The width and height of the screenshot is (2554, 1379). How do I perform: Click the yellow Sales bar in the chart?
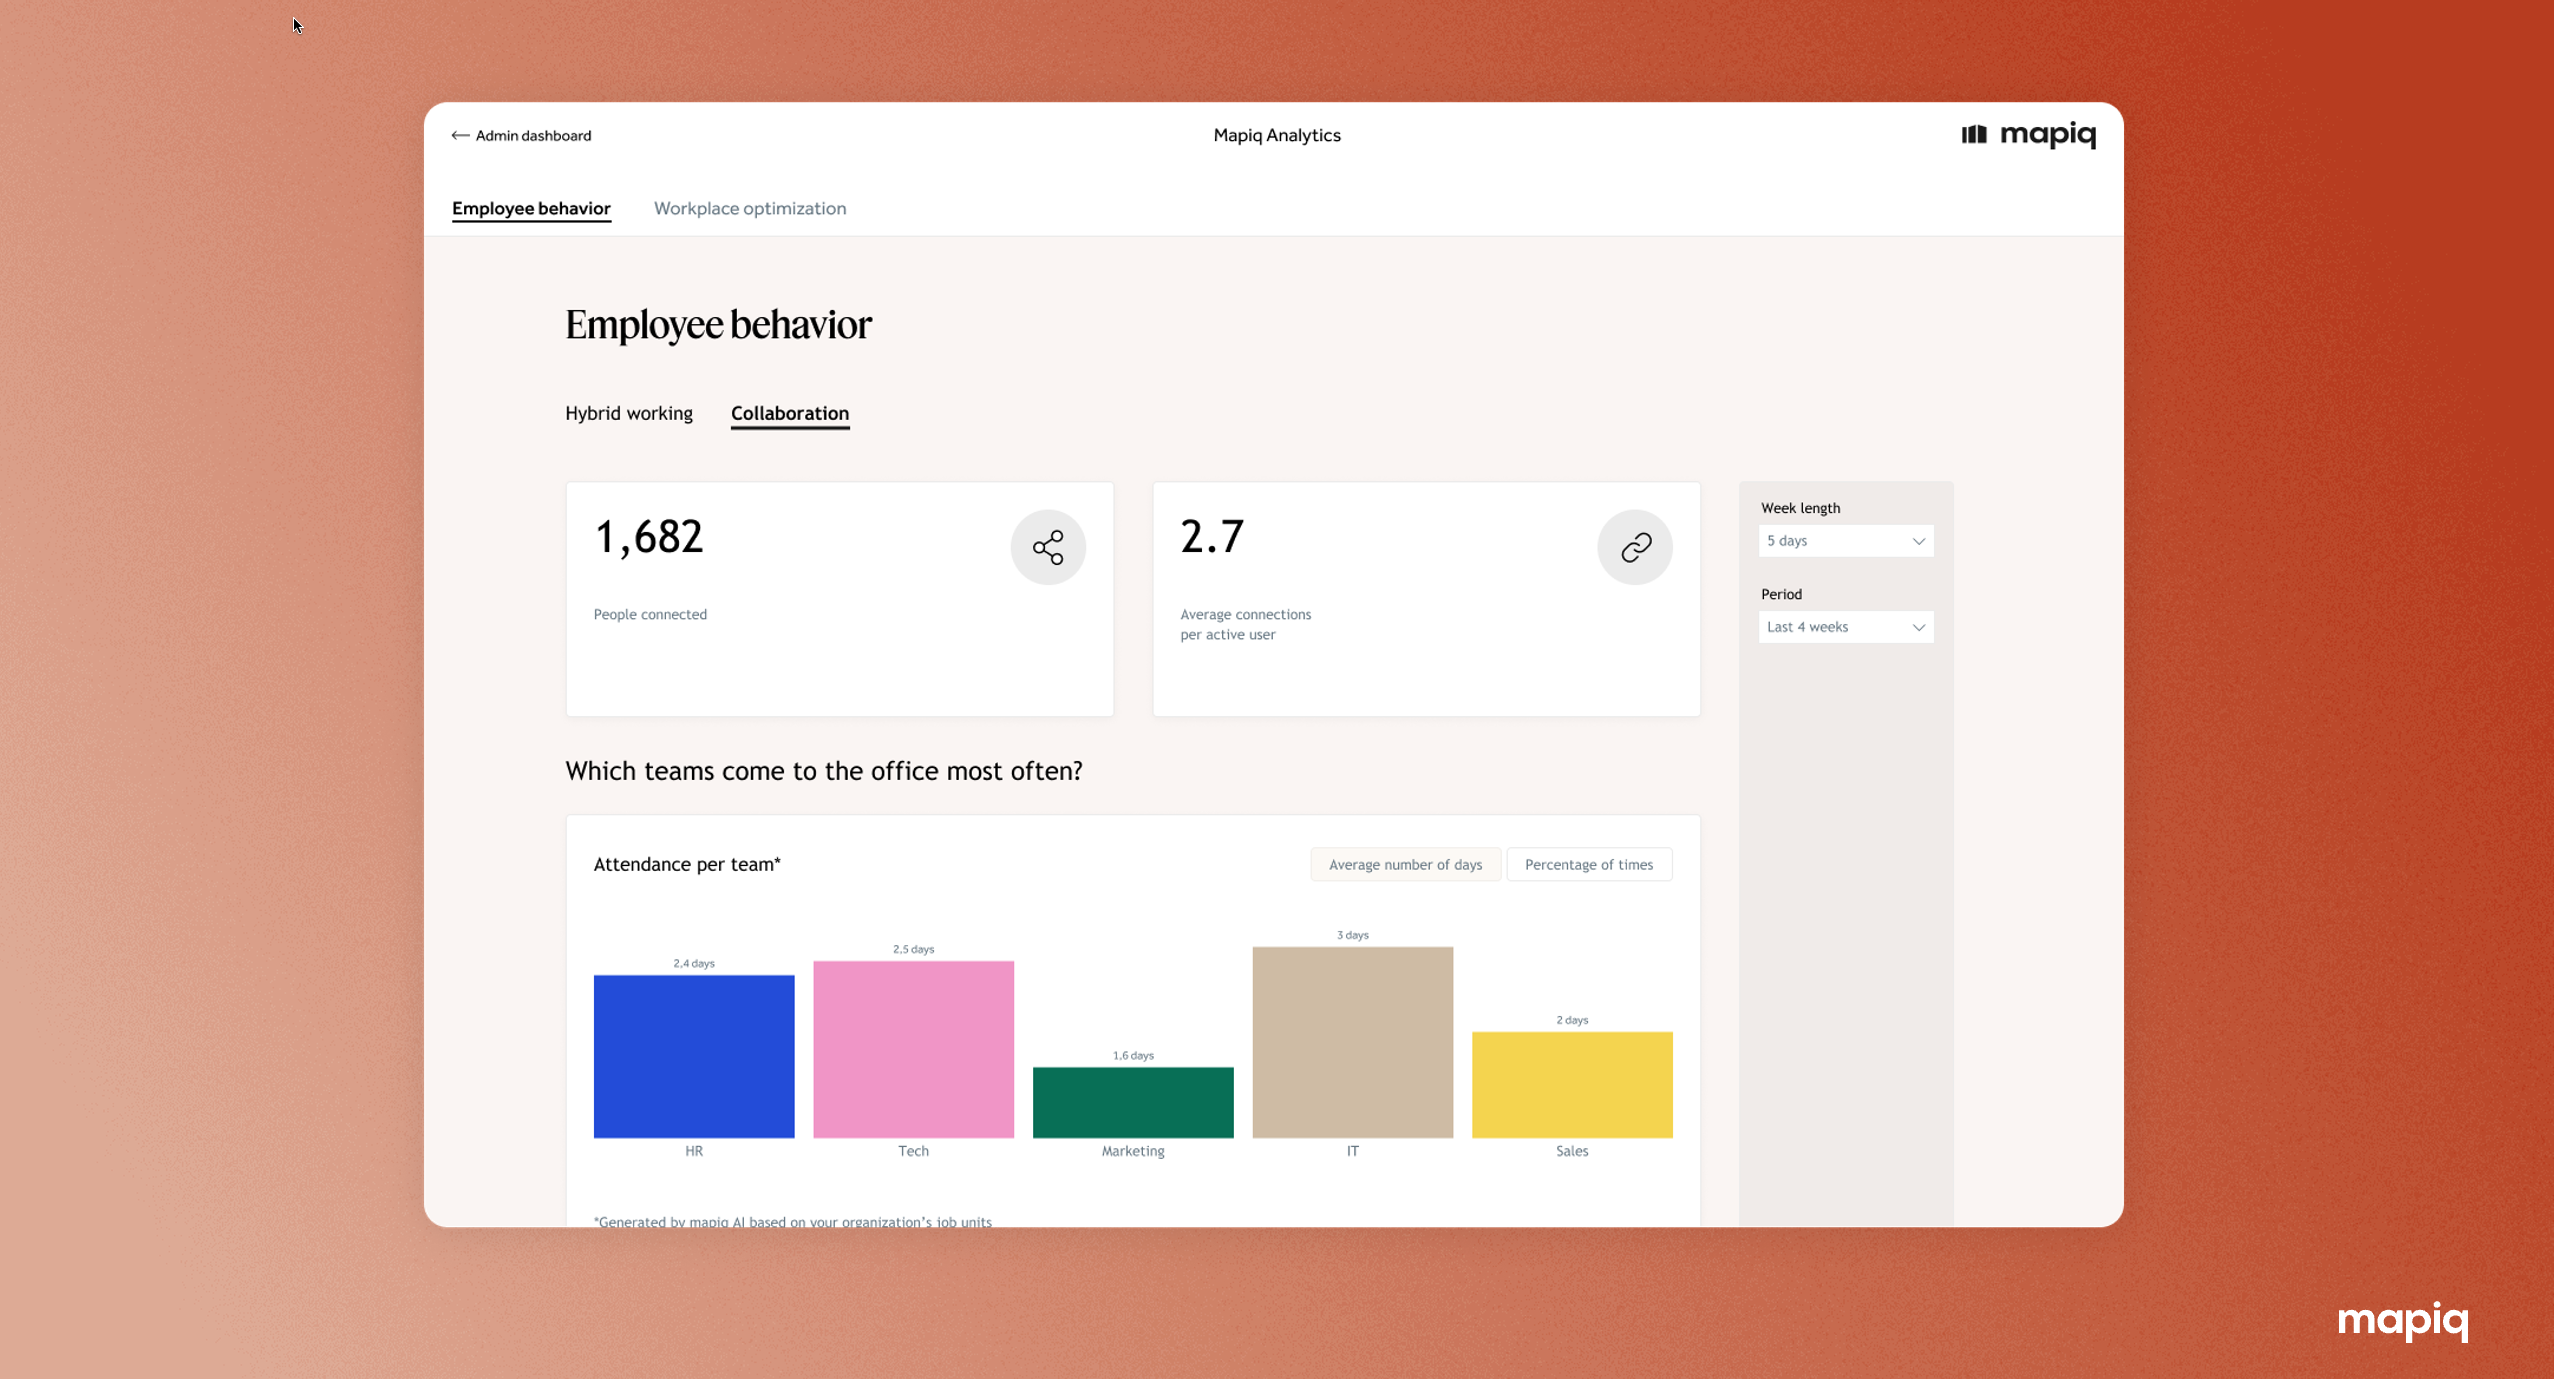(1571, 1085)
